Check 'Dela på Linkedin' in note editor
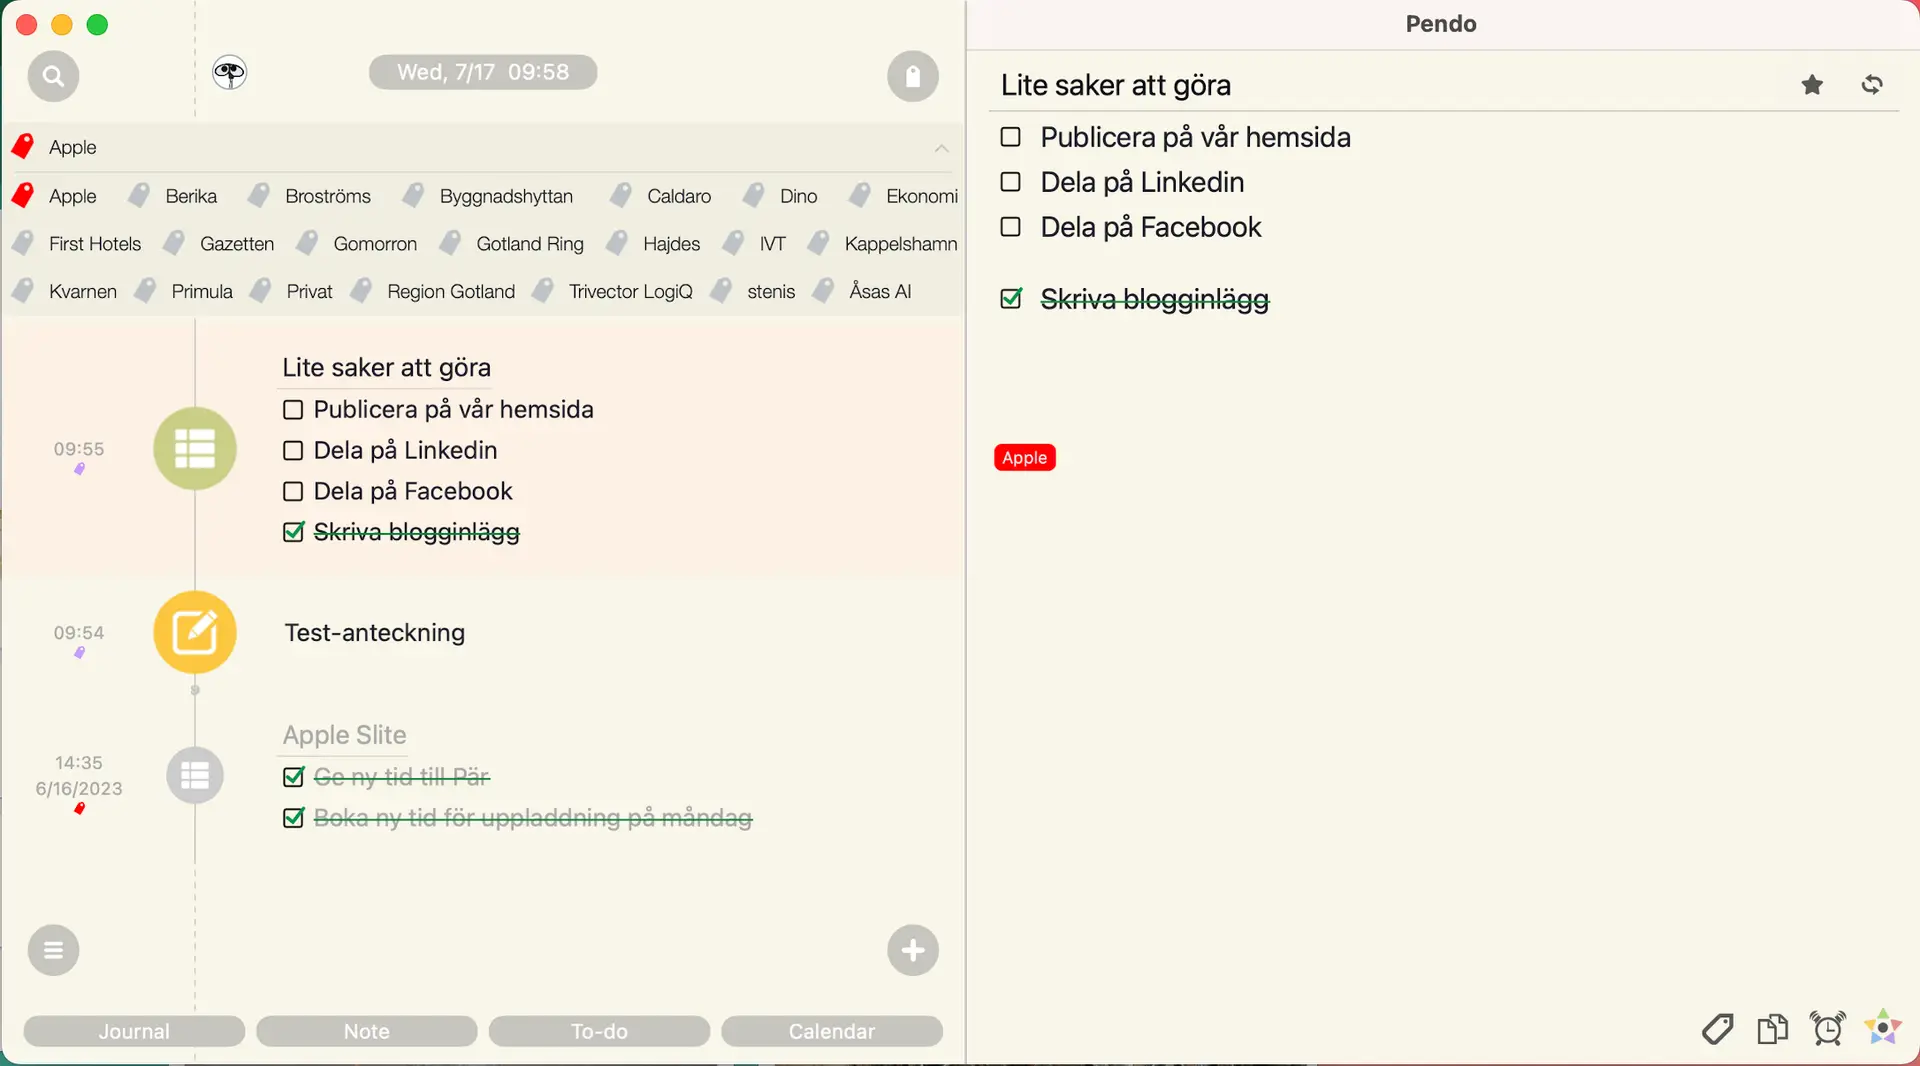The width and height of the screenshot is (1920, 1066). 1011,182
